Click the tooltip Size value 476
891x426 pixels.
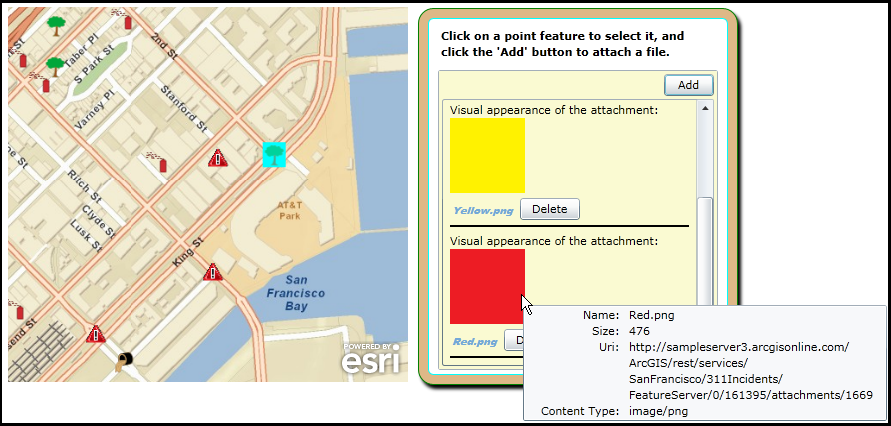click(639, 331)
